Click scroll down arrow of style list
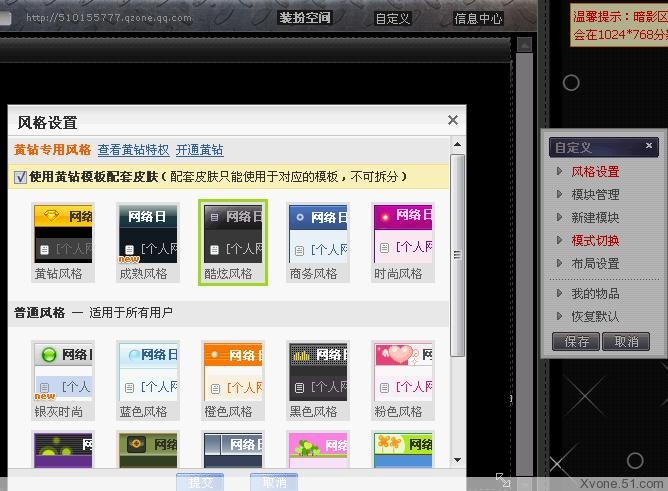668x491 pixels. (x=458, y=459)
